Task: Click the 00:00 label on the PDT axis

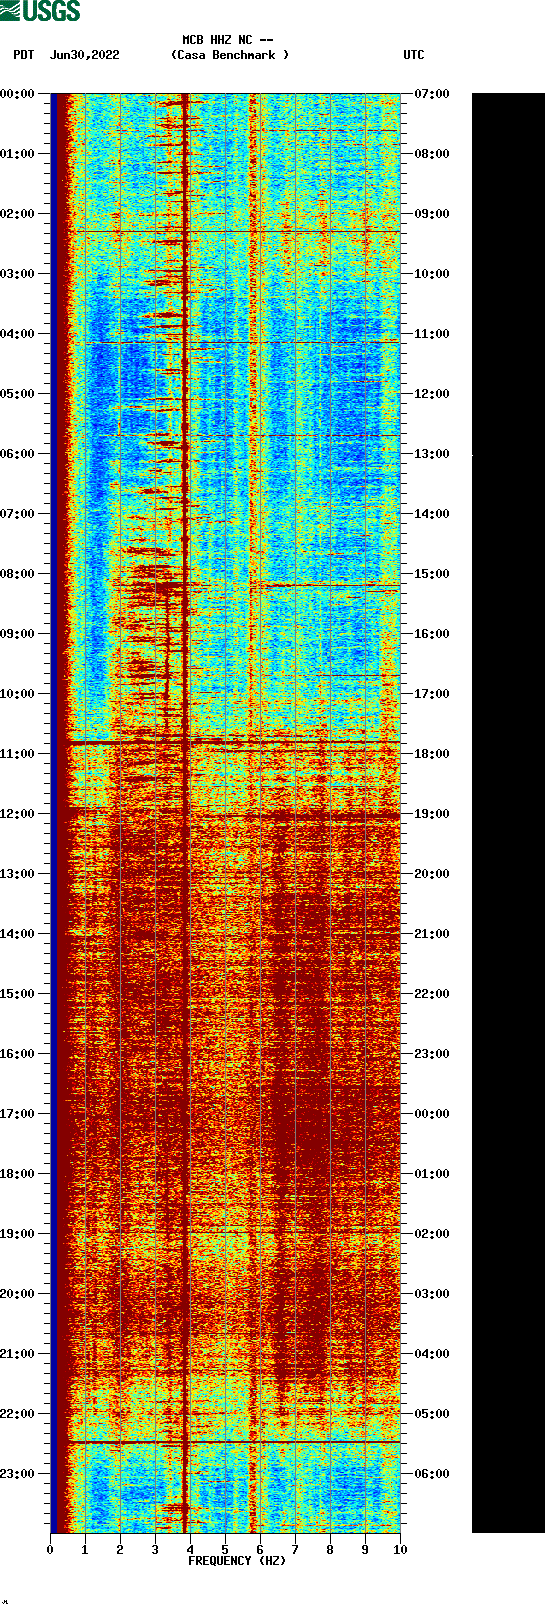Action: pyautogui.click(x=17, y=94)
